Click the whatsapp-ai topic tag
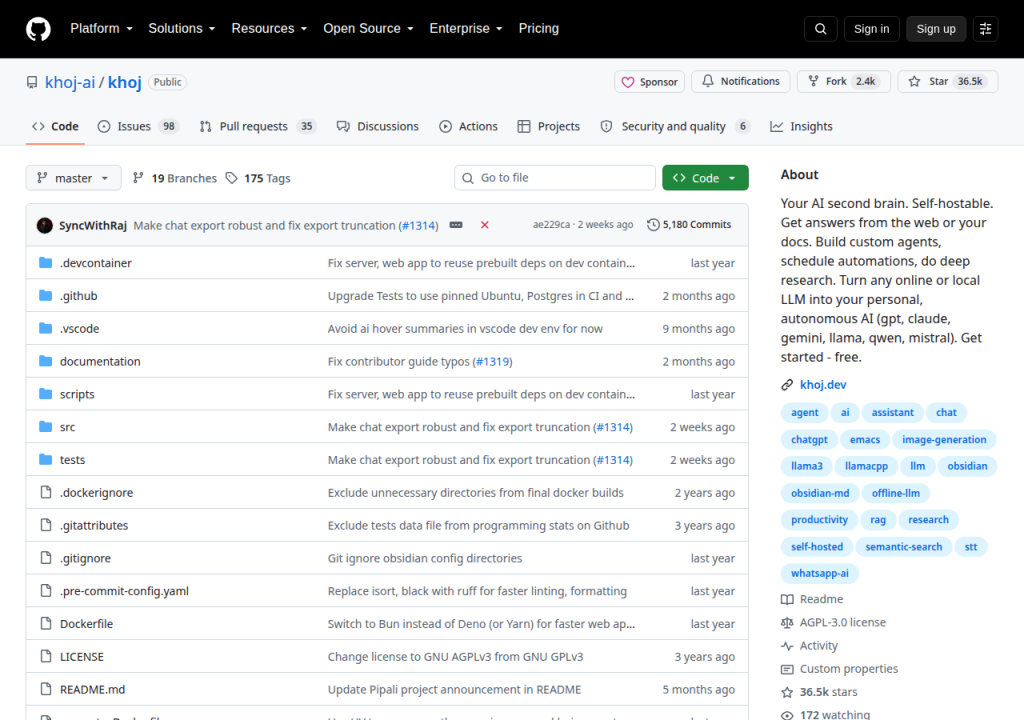 click(820, 574)
